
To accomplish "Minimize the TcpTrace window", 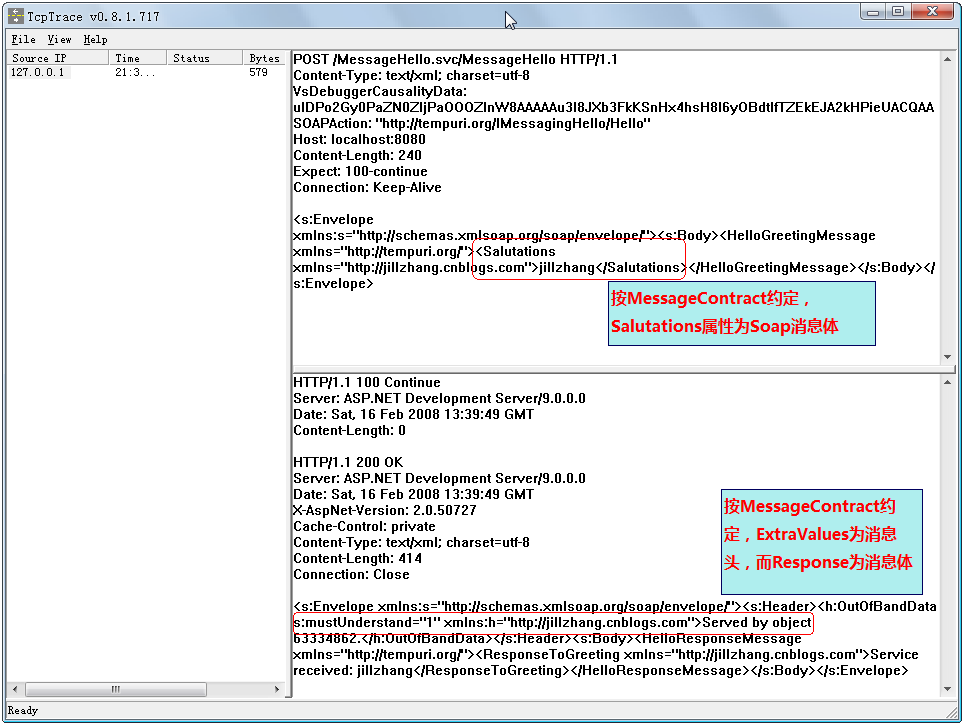I will click(x=873, y=12).
